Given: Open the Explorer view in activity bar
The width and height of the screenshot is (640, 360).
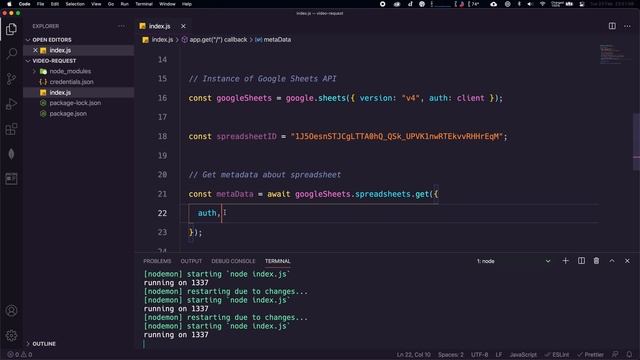Looking at the screenshot, I should [x=11, y=29].
